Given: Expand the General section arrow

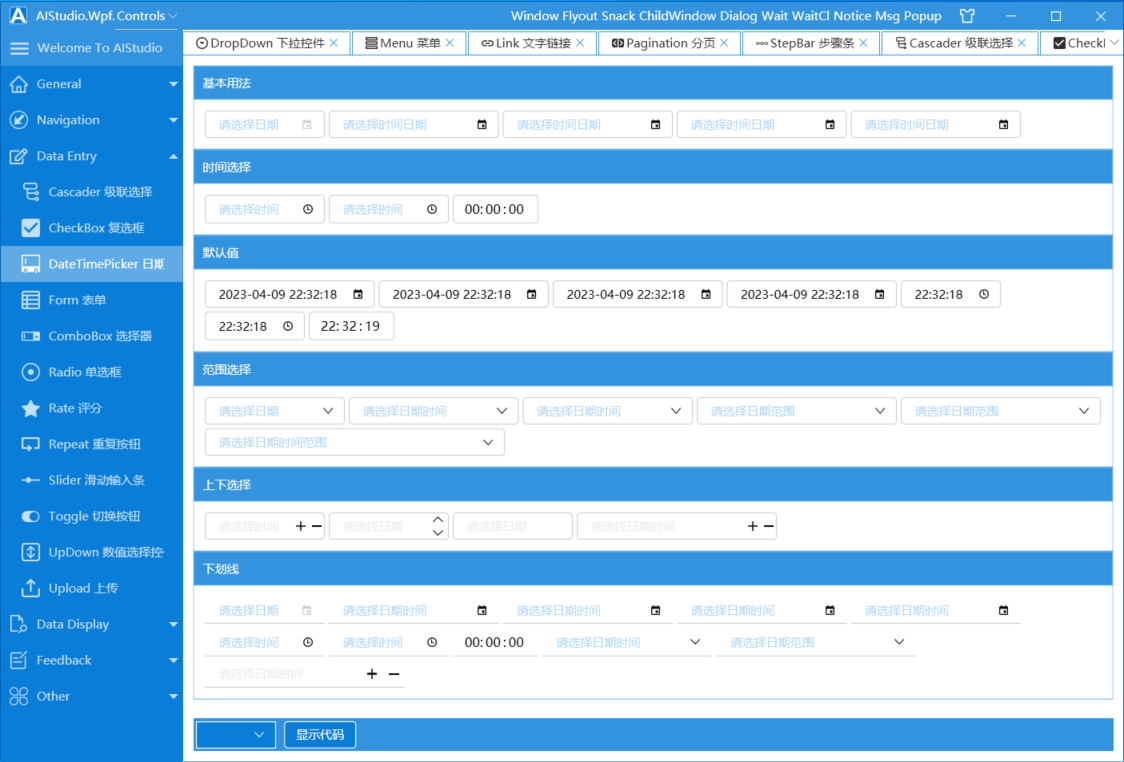Looking at the screenshot, I should [173, 84].
